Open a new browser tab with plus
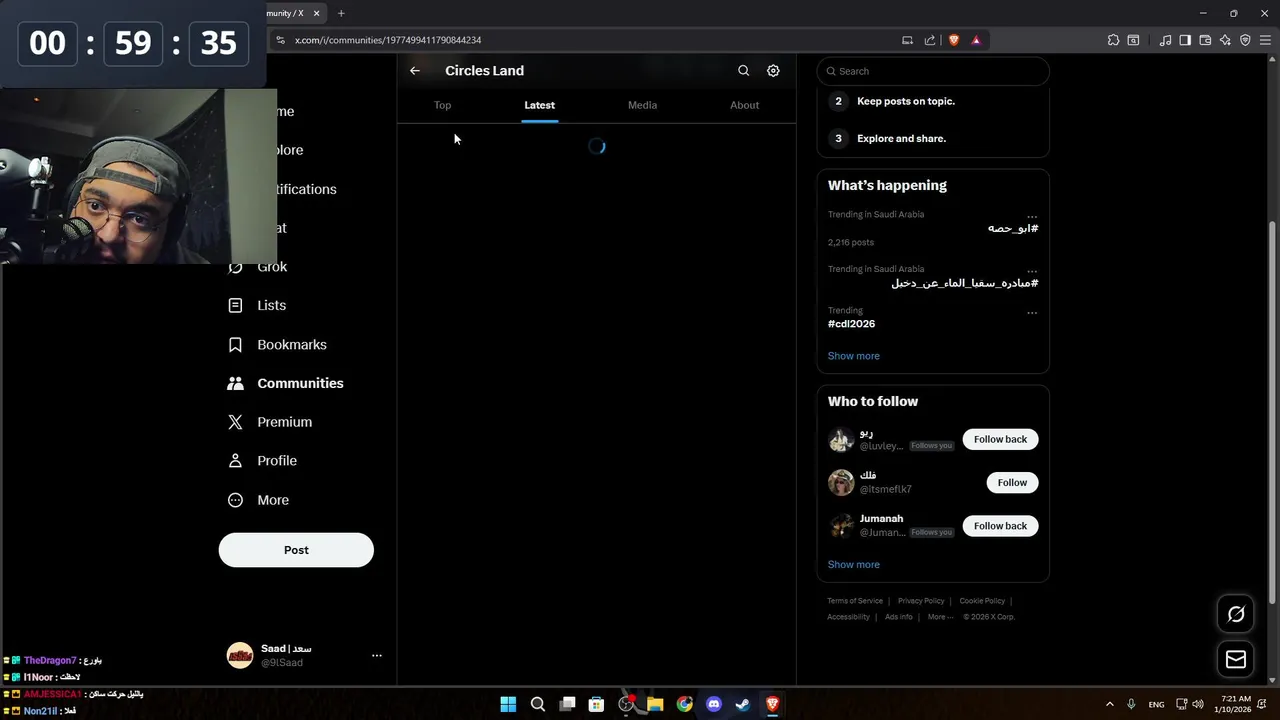The height and width of the screenshot is (720, 1280). (x=341, y=13)
